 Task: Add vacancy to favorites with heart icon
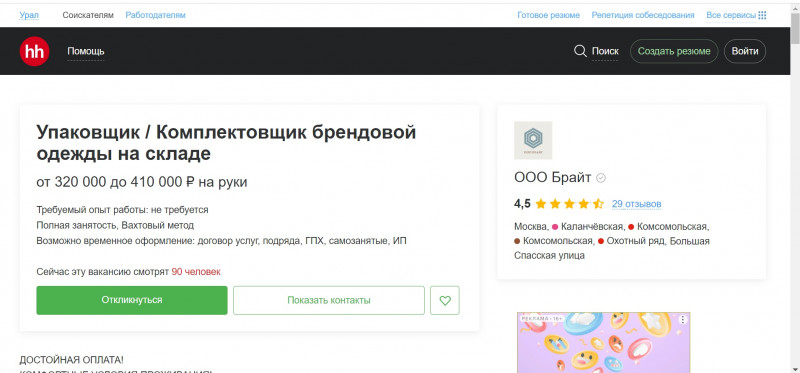click(x=445, y=301)
